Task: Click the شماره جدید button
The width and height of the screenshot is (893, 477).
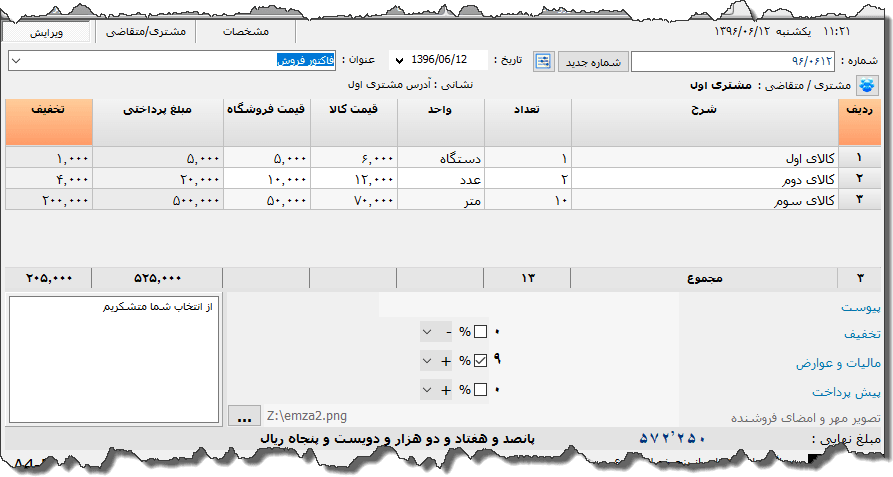Action: click(593, 62)
